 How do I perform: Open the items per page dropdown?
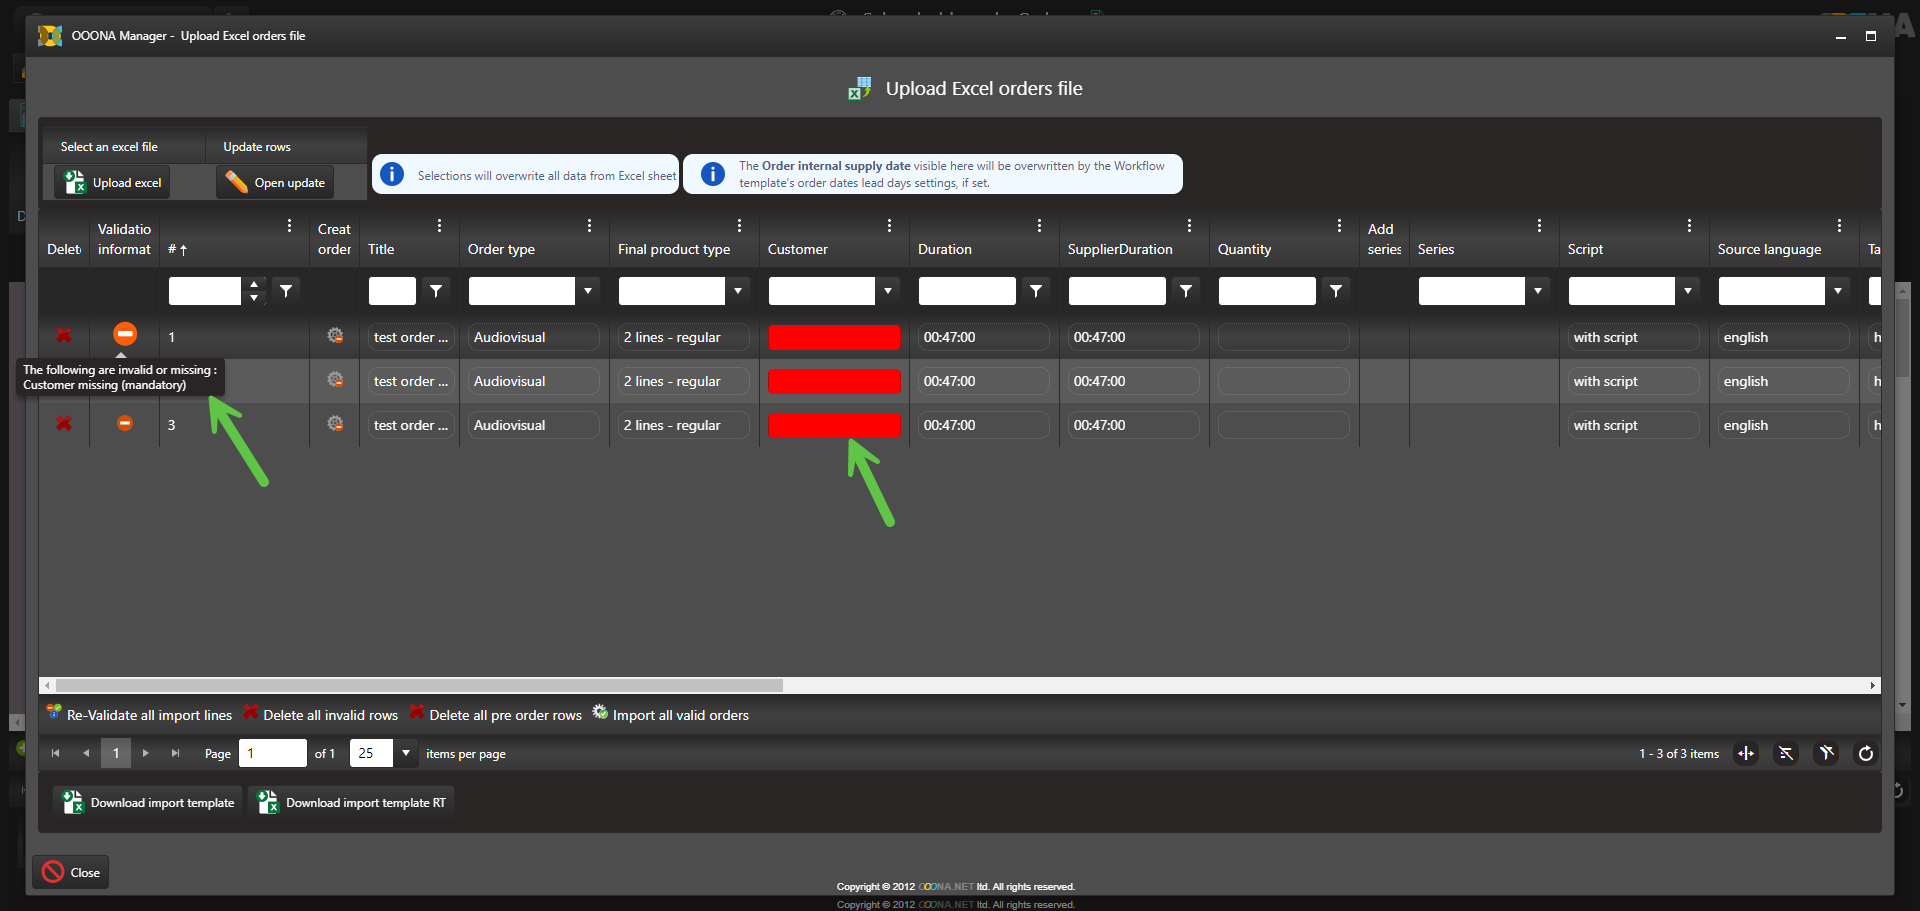406,753
